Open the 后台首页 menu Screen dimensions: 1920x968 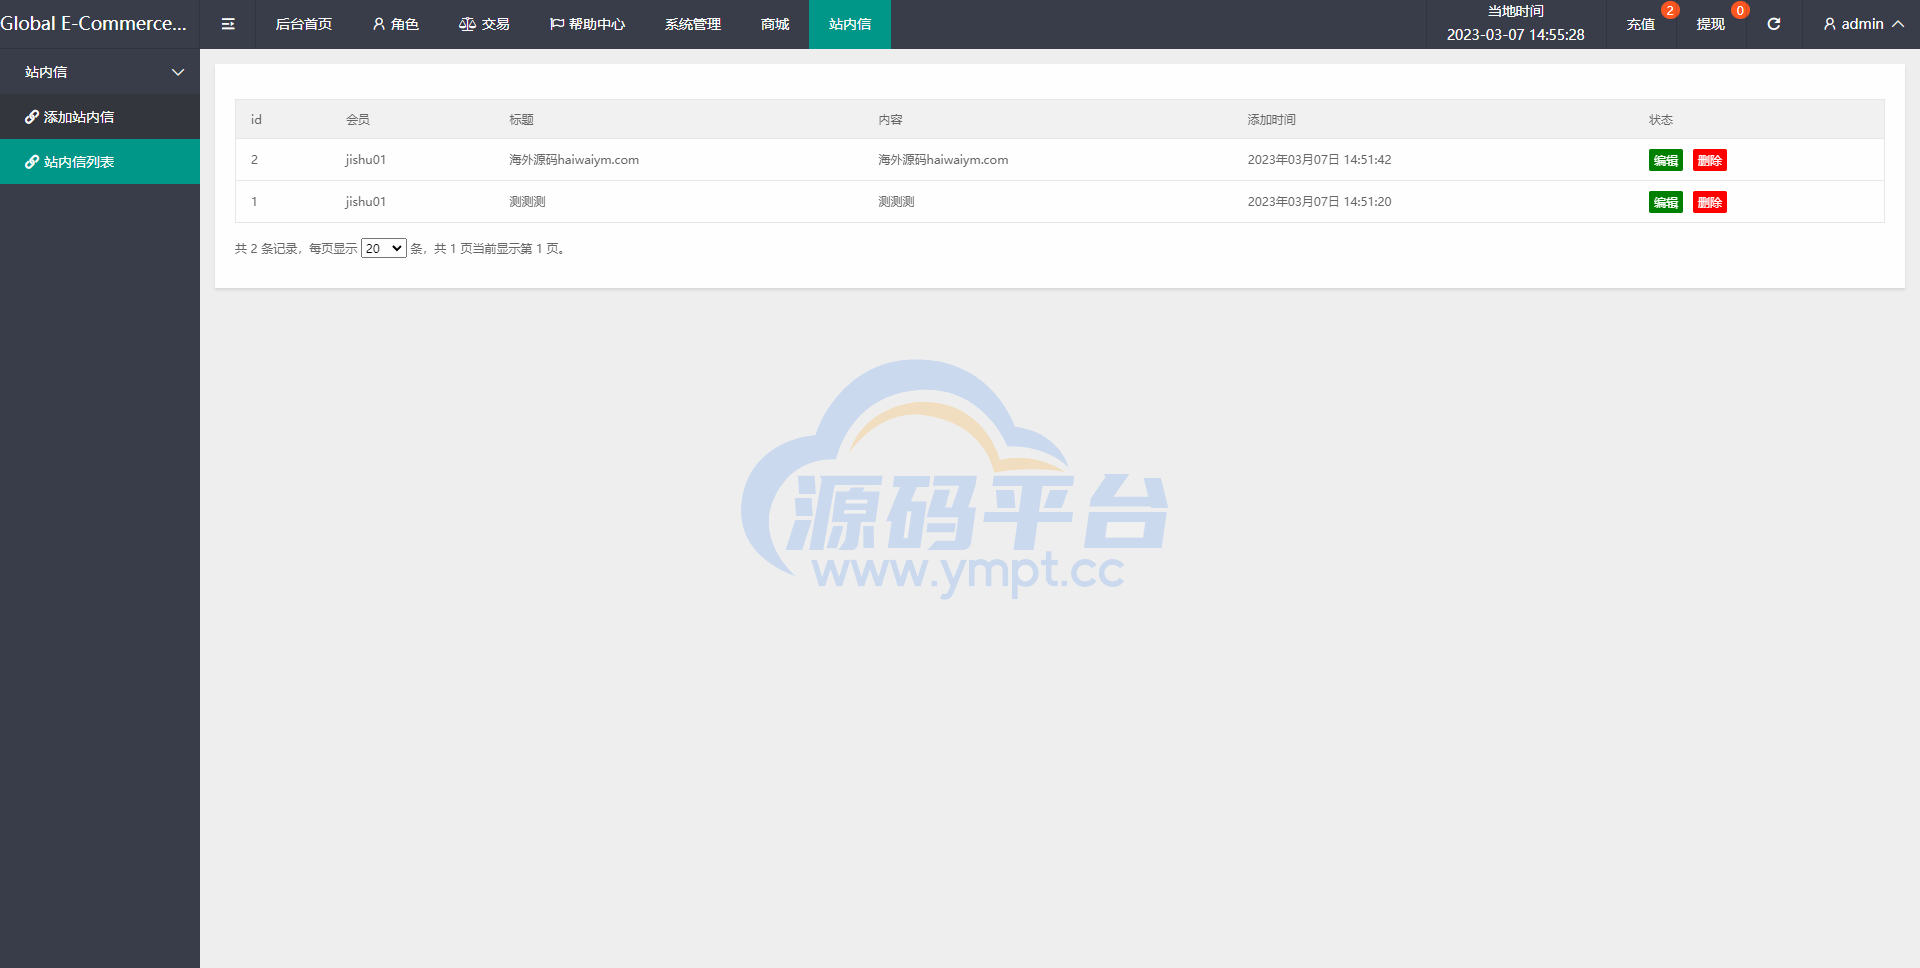[304, 24]
